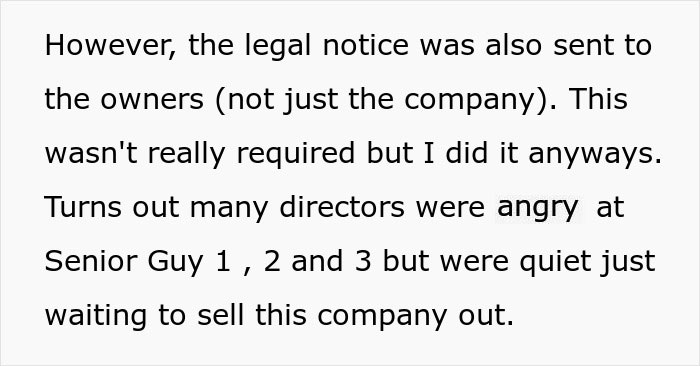Image resolution: width=700 pixels, height=366 pixels.
Task: Click the word "This" ending second line
Action: [598, 100]
